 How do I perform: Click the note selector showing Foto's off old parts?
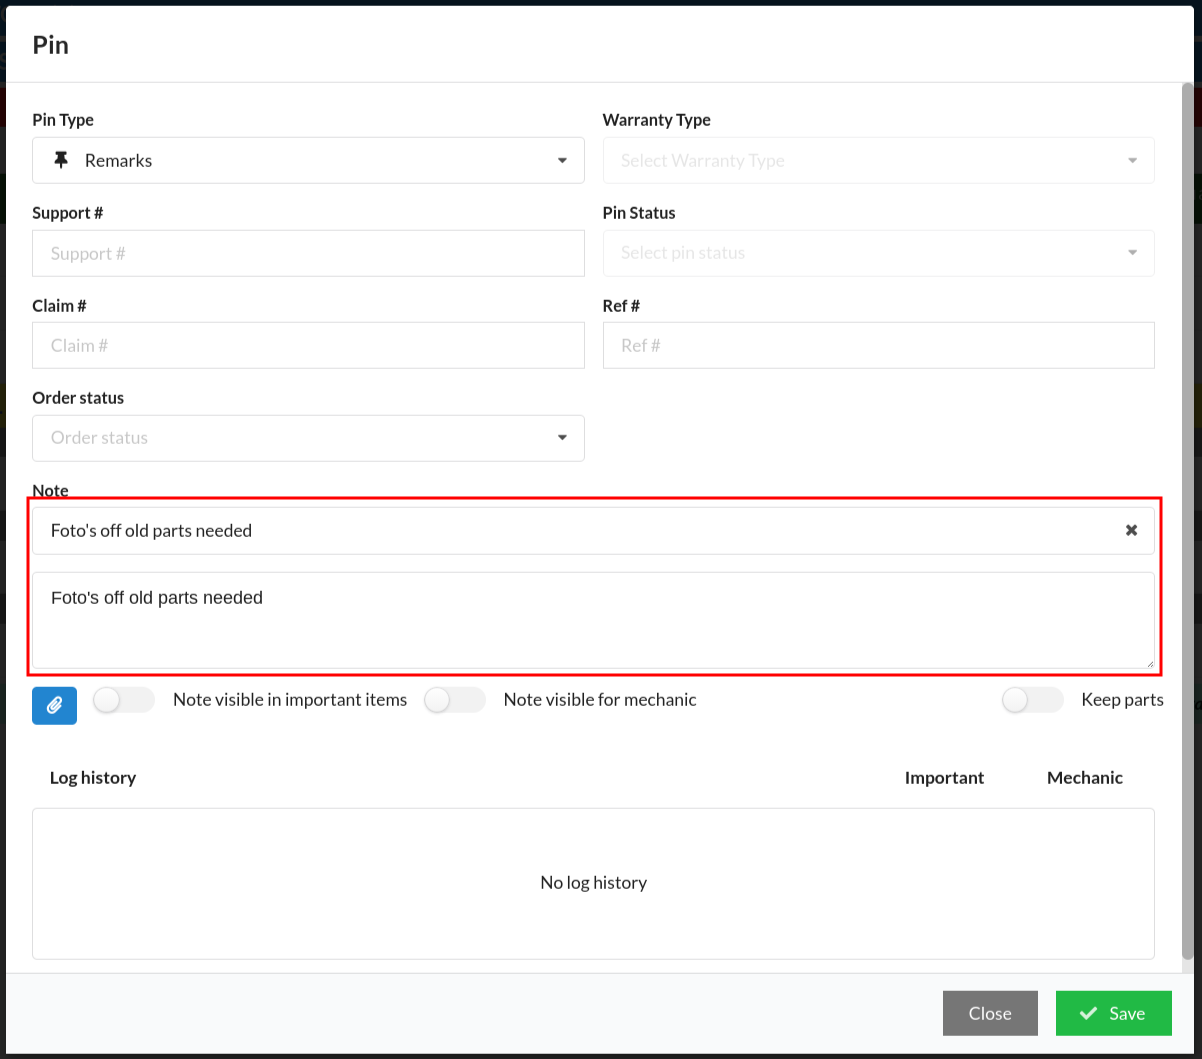pos(580,530)
